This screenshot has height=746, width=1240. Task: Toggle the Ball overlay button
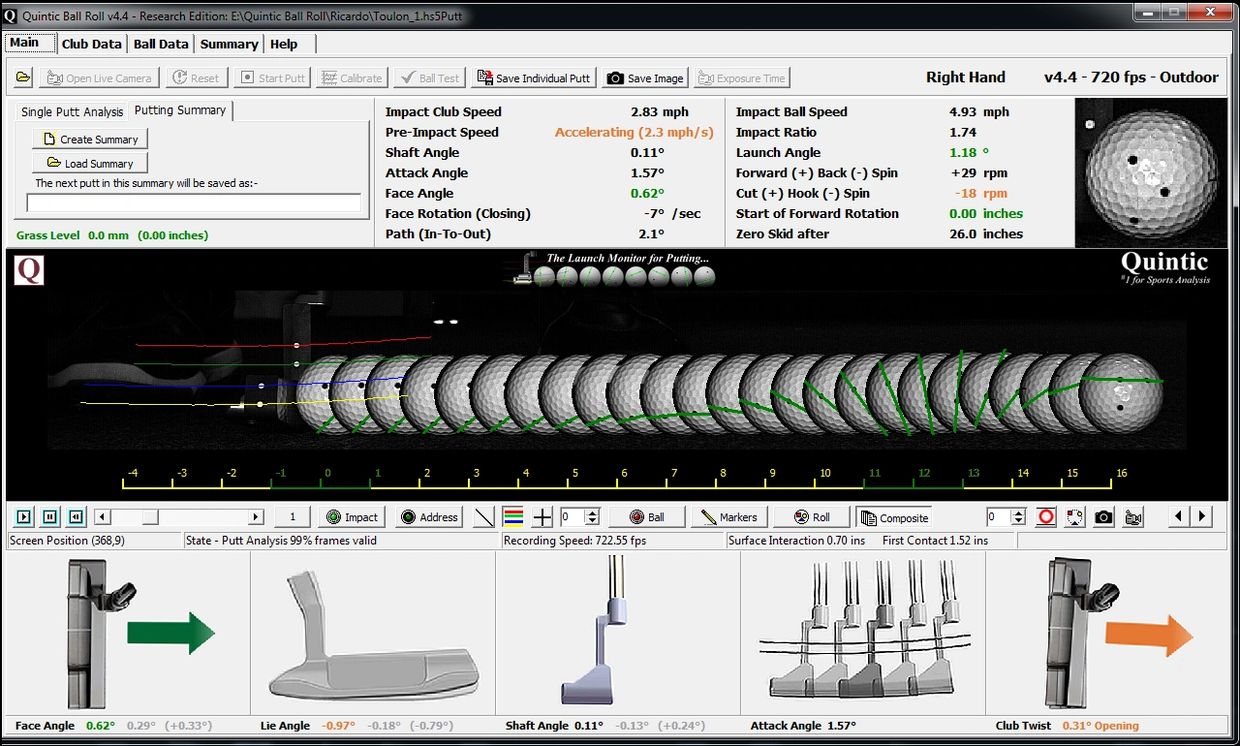[646, 517]
